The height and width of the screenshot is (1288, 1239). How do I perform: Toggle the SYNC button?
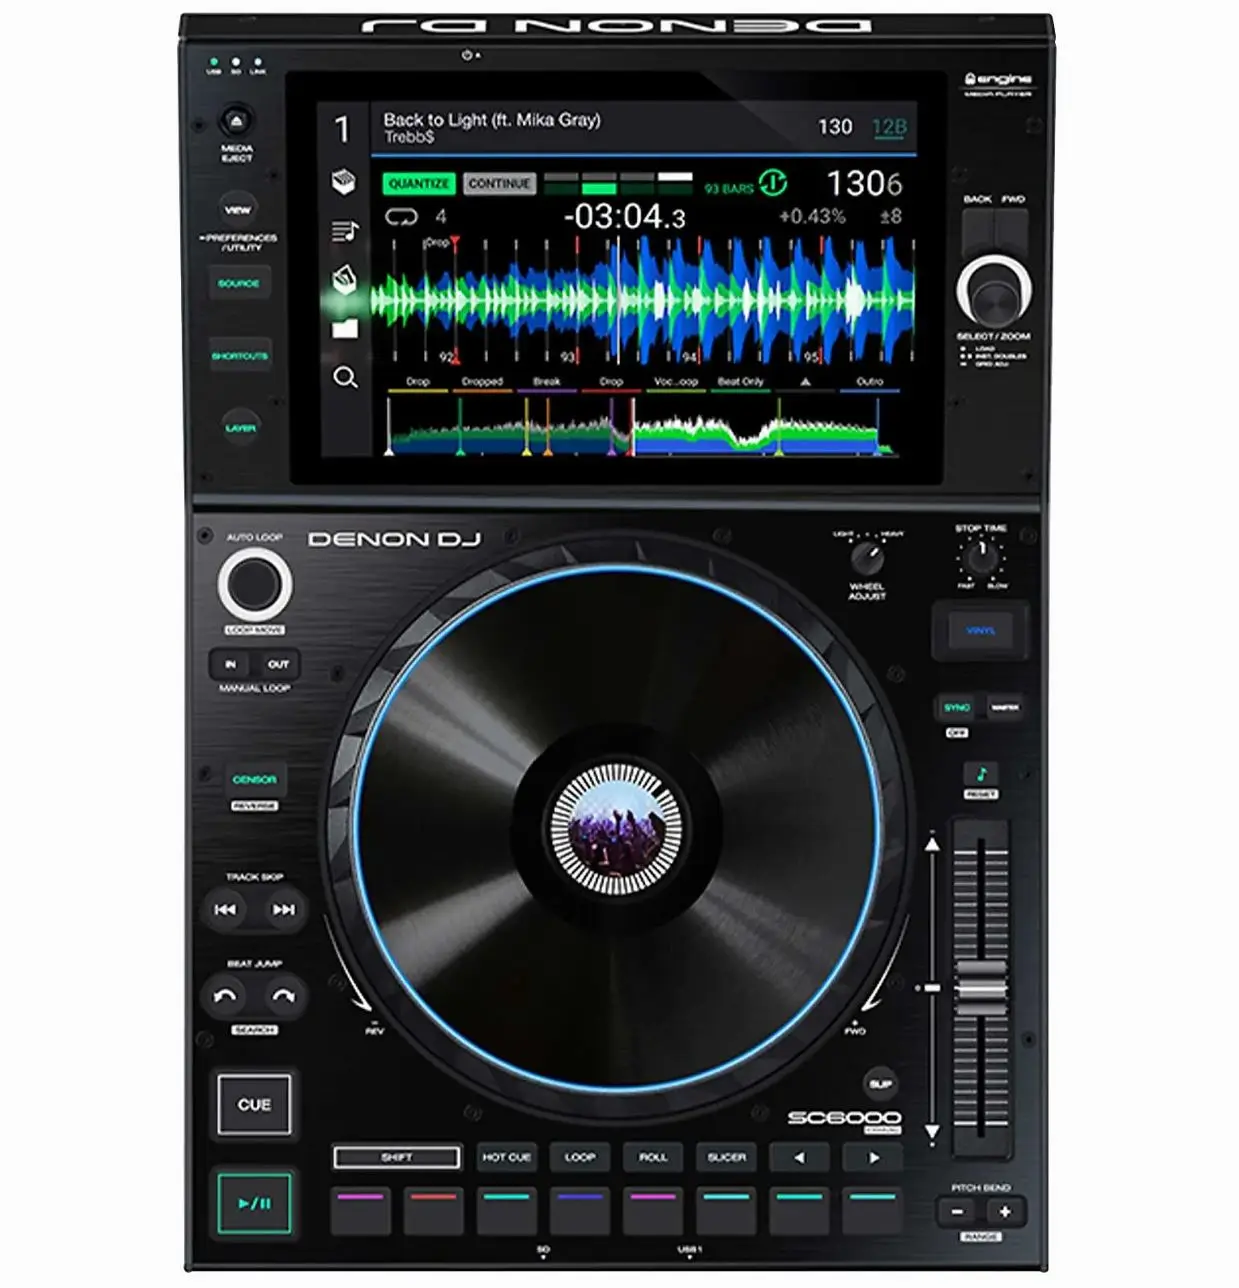[x=957, y=708]
